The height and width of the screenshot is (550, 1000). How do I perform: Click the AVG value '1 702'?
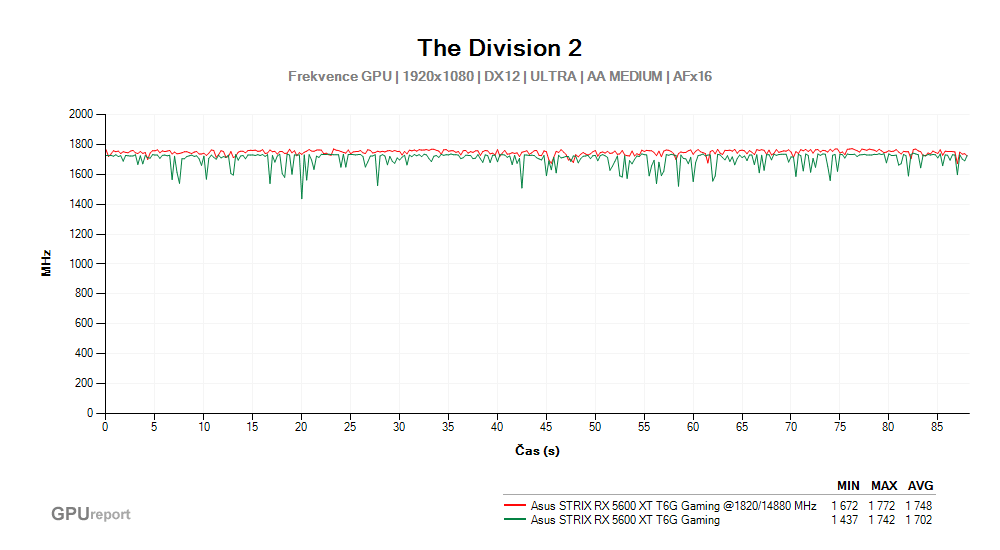click(918, 520)
